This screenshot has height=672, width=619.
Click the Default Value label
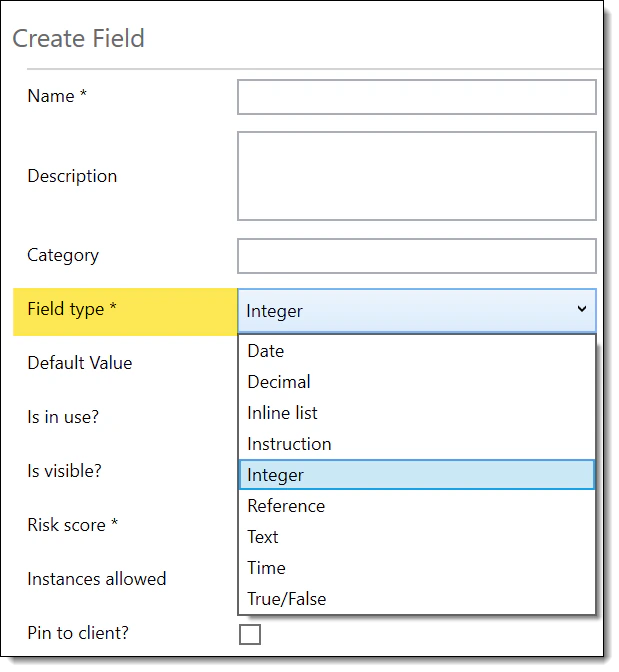80,363
